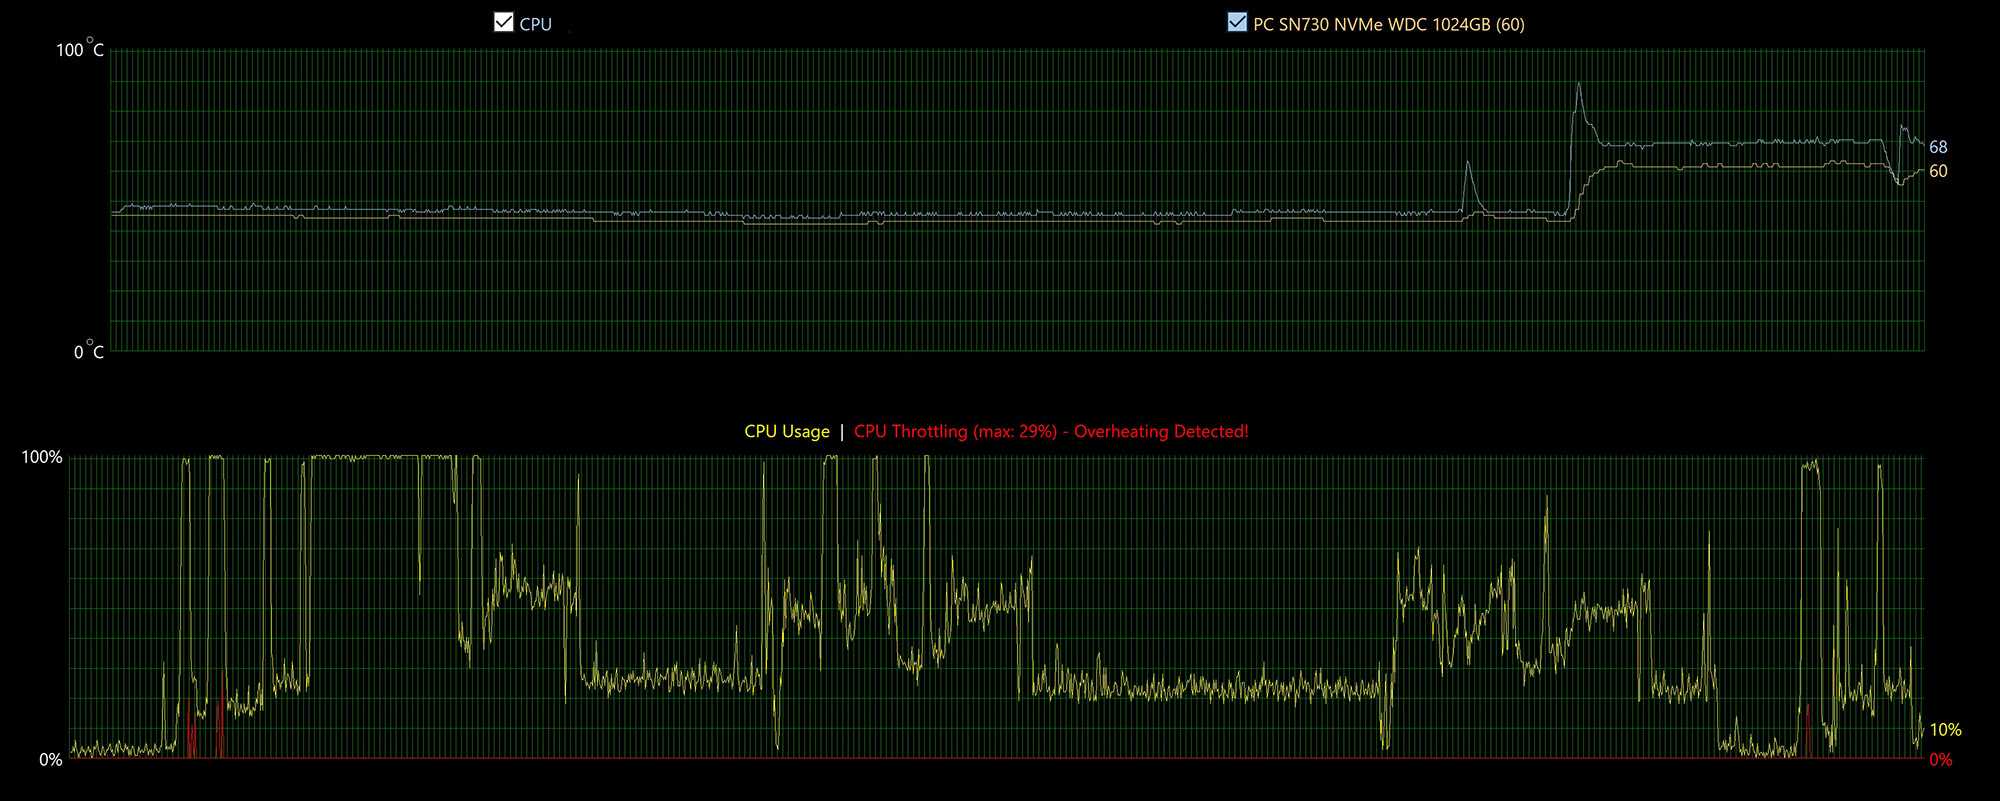Uncheck the CPU temperature checkbox
The height and width of the screenshot is (801, 2000).
pos(503,23)
